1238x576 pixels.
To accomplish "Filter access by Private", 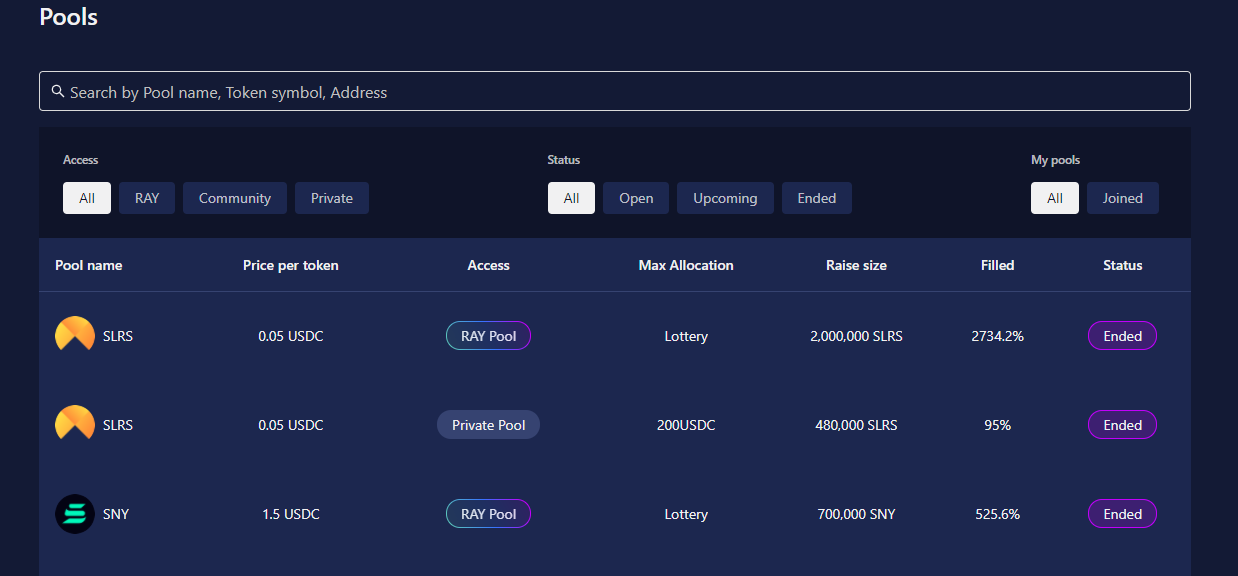I will click(x=332, y=198).
